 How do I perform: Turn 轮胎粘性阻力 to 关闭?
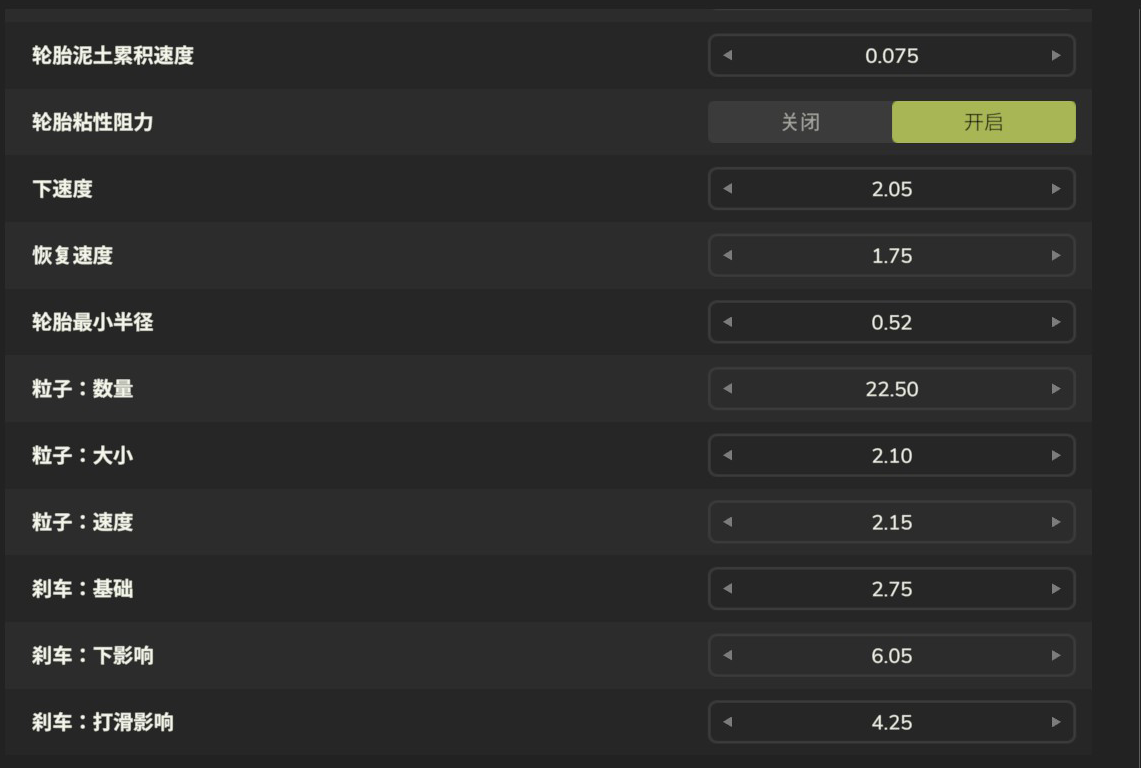800,122
